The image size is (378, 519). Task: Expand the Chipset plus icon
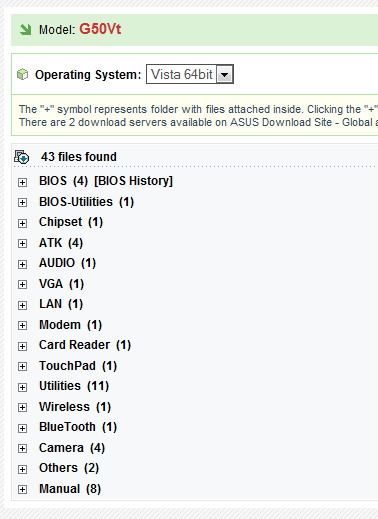pos(22,223)
